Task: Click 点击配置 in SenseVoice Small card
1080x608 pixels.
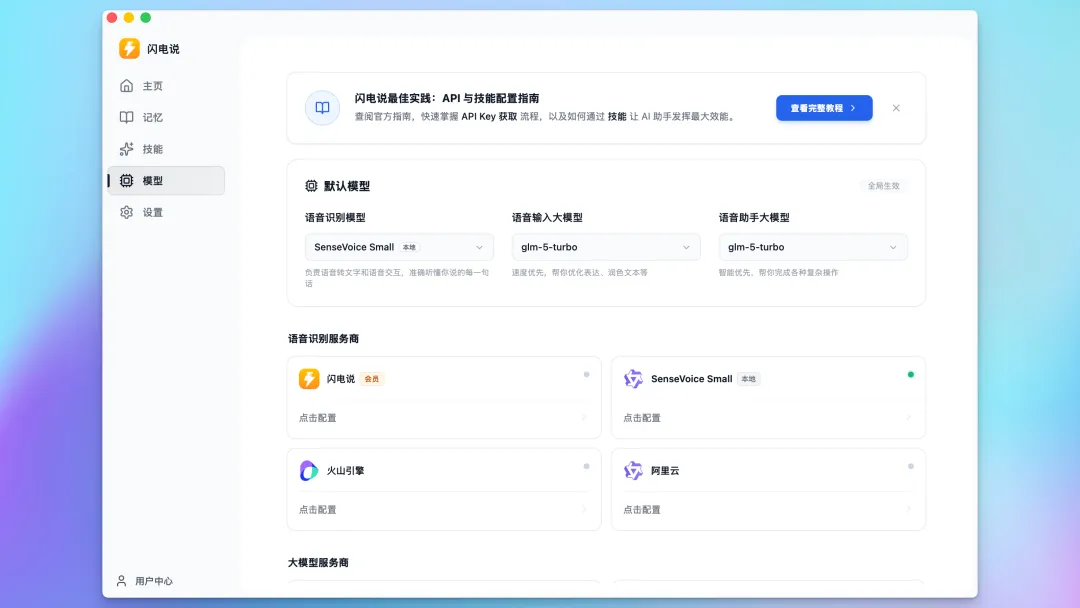Action: [642, 418]
